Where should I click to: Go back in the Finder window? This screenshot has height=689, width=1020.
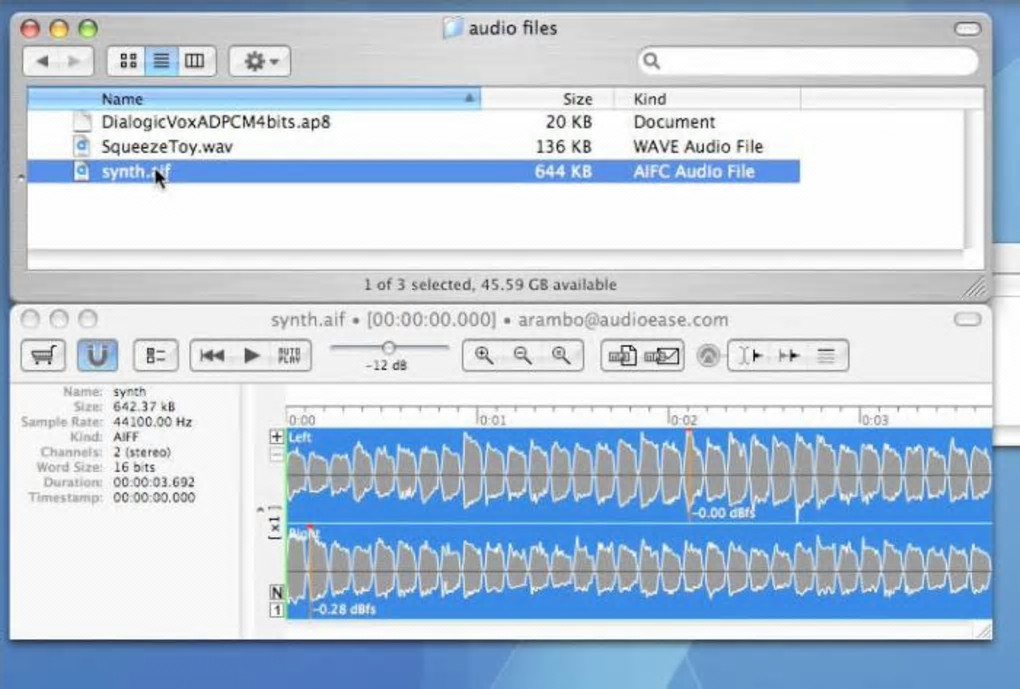click(x=42, y=61)
